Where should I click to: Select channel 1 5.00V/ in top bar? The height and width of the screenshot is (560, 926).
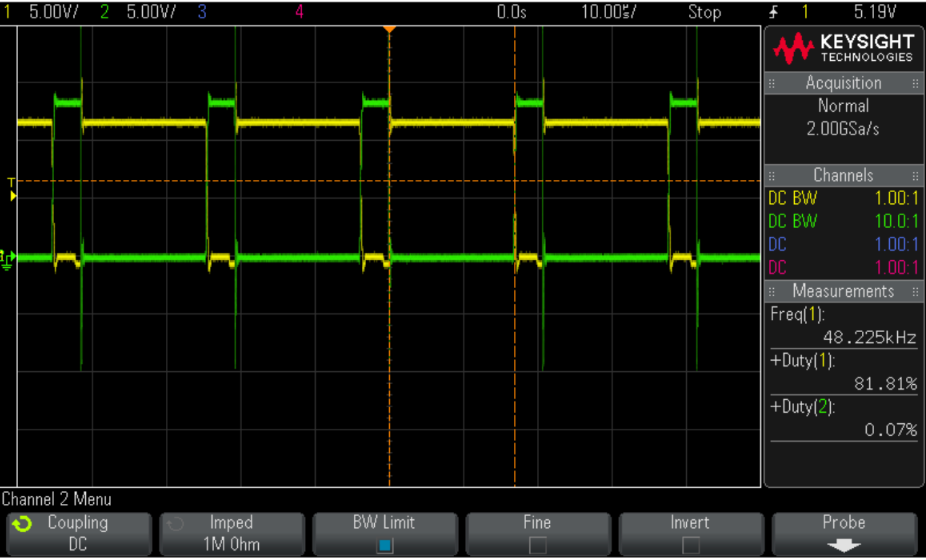point(47,12)
